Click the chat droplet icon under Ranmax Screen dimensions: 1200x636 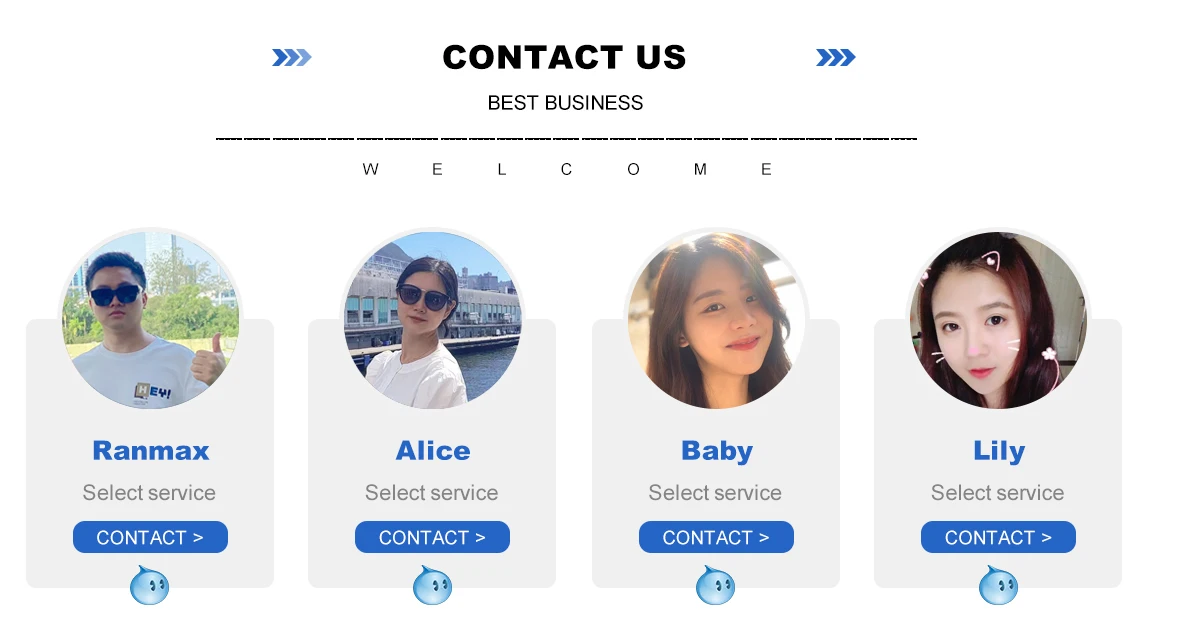point(150,585)
